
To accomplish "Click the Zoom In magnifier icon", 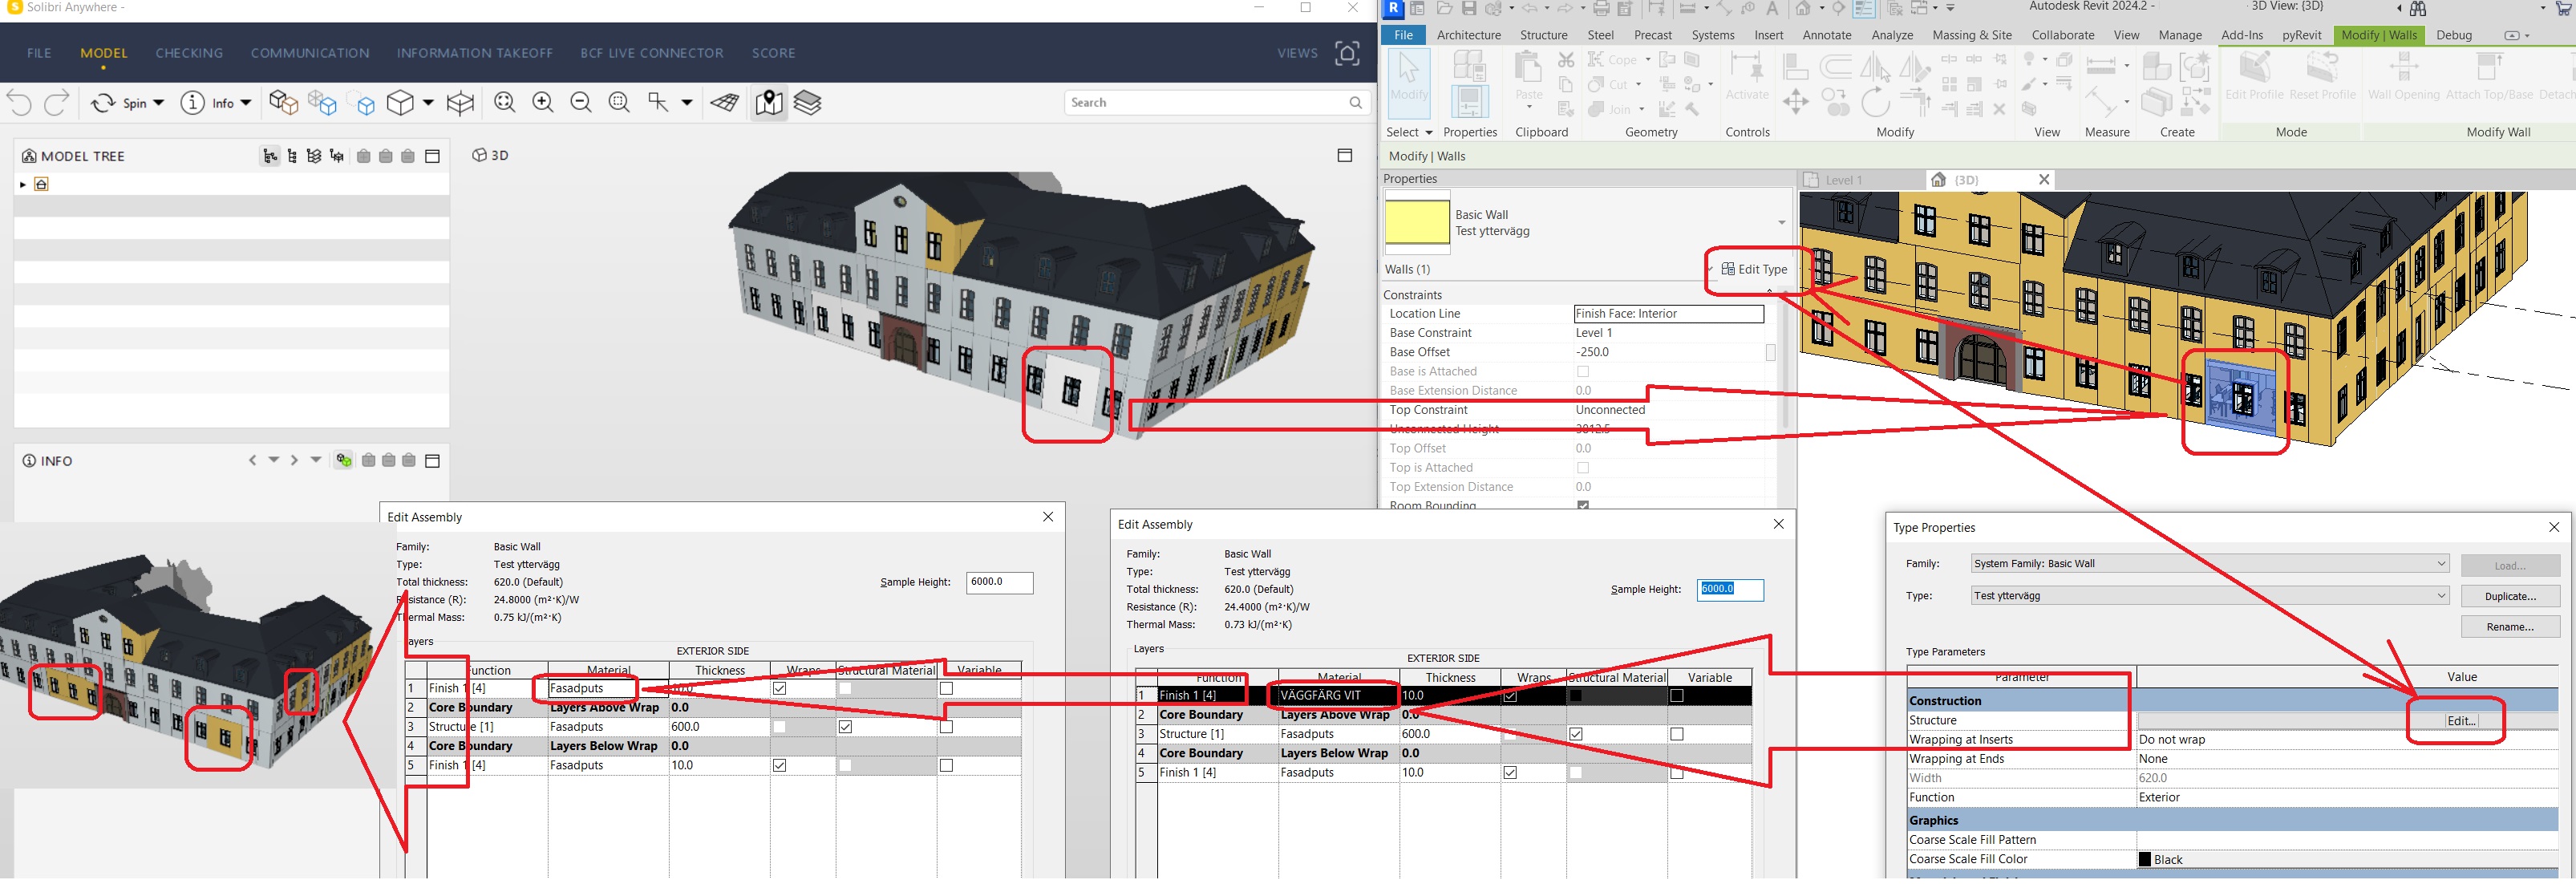I will tap(542, 102).
